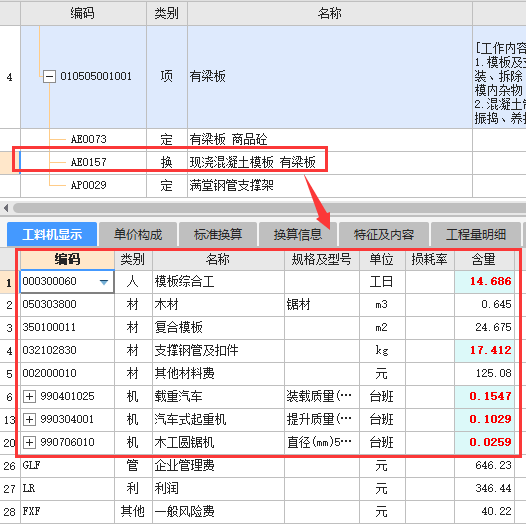Image resolution: width=526 pixels, height=529 pixels.
Task: Click the 损耗率 column header
Action: pyautogui.click(x=430, y=259)
